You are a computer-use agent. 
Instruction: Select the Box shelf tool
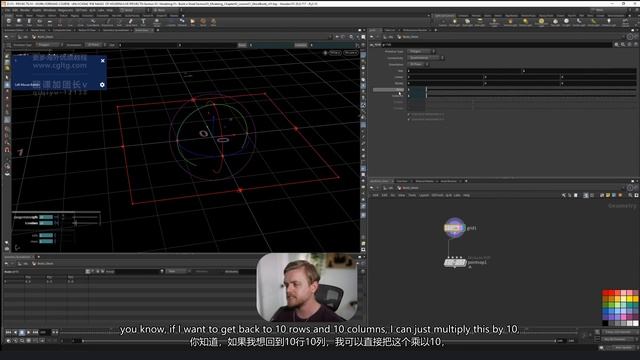(x=9, y=22)
